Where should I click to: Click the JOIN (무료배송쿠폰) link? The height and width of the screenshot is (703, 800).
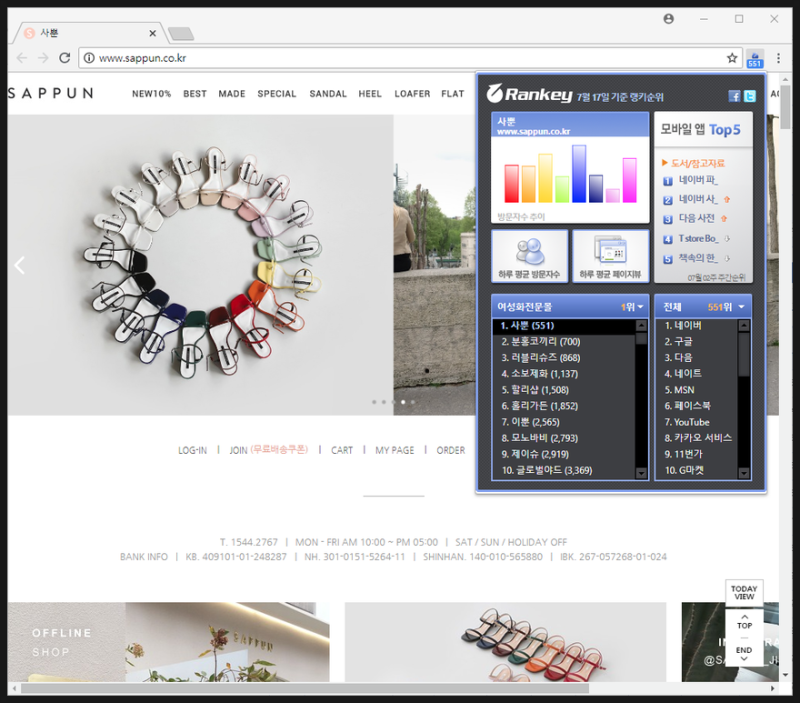[268, 450]
